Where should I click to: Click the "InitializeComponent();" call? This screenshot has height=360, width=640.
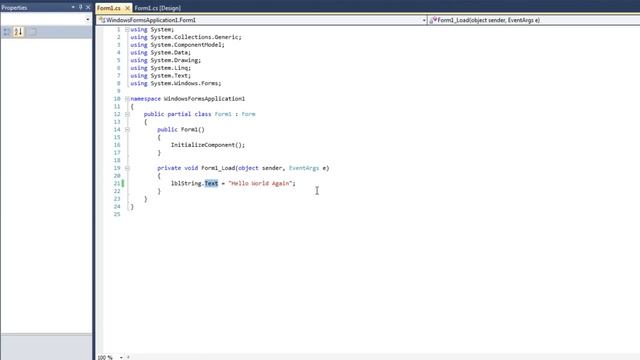pos(208,145)
